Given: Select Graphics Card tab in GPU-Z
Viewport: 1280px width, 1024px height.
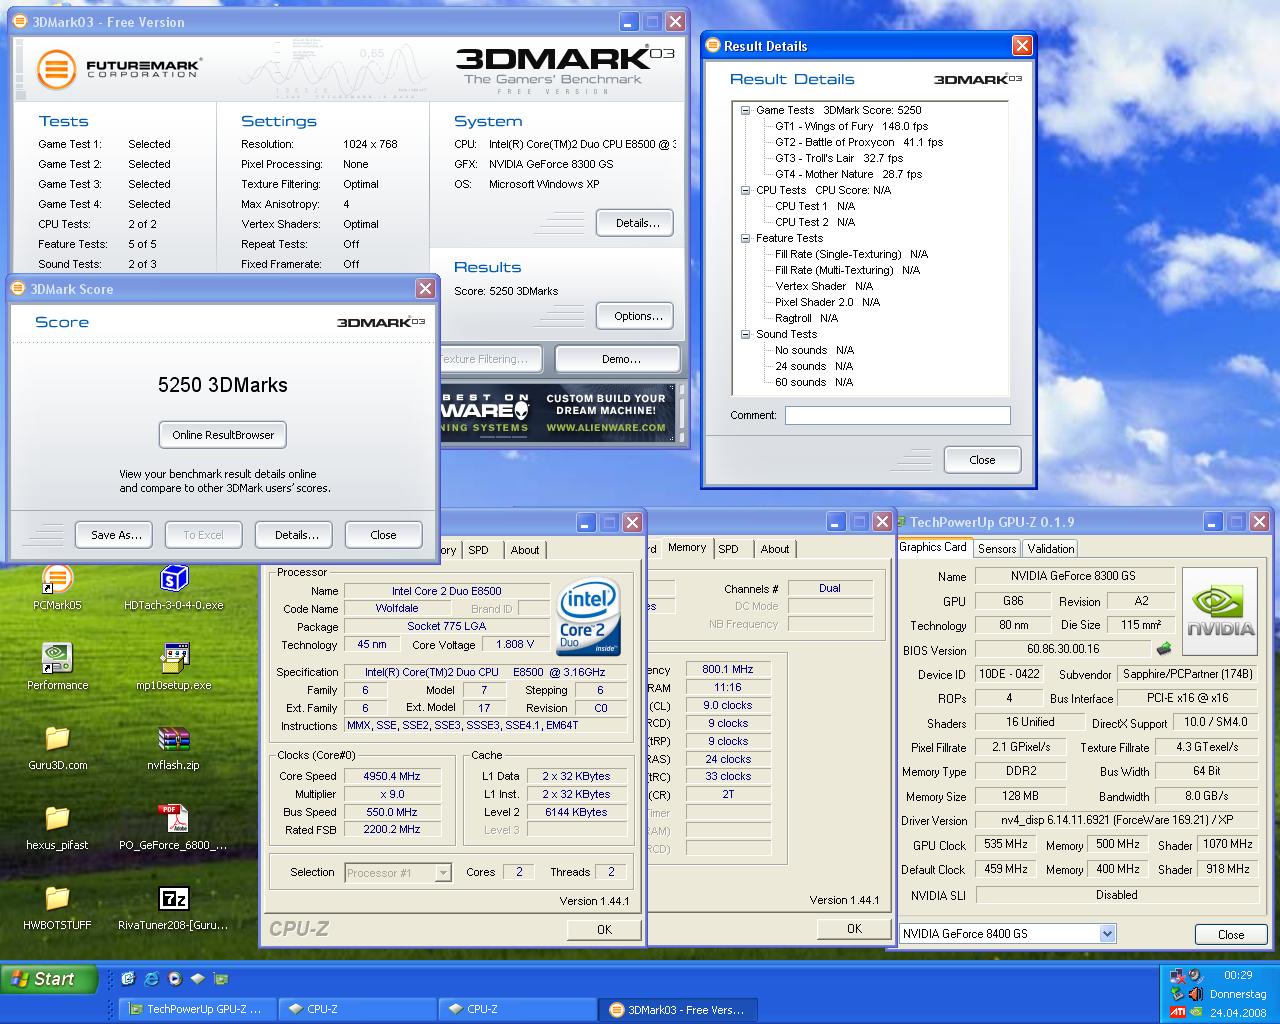Looking at the screenshot, I should click(x=933, y=547).
